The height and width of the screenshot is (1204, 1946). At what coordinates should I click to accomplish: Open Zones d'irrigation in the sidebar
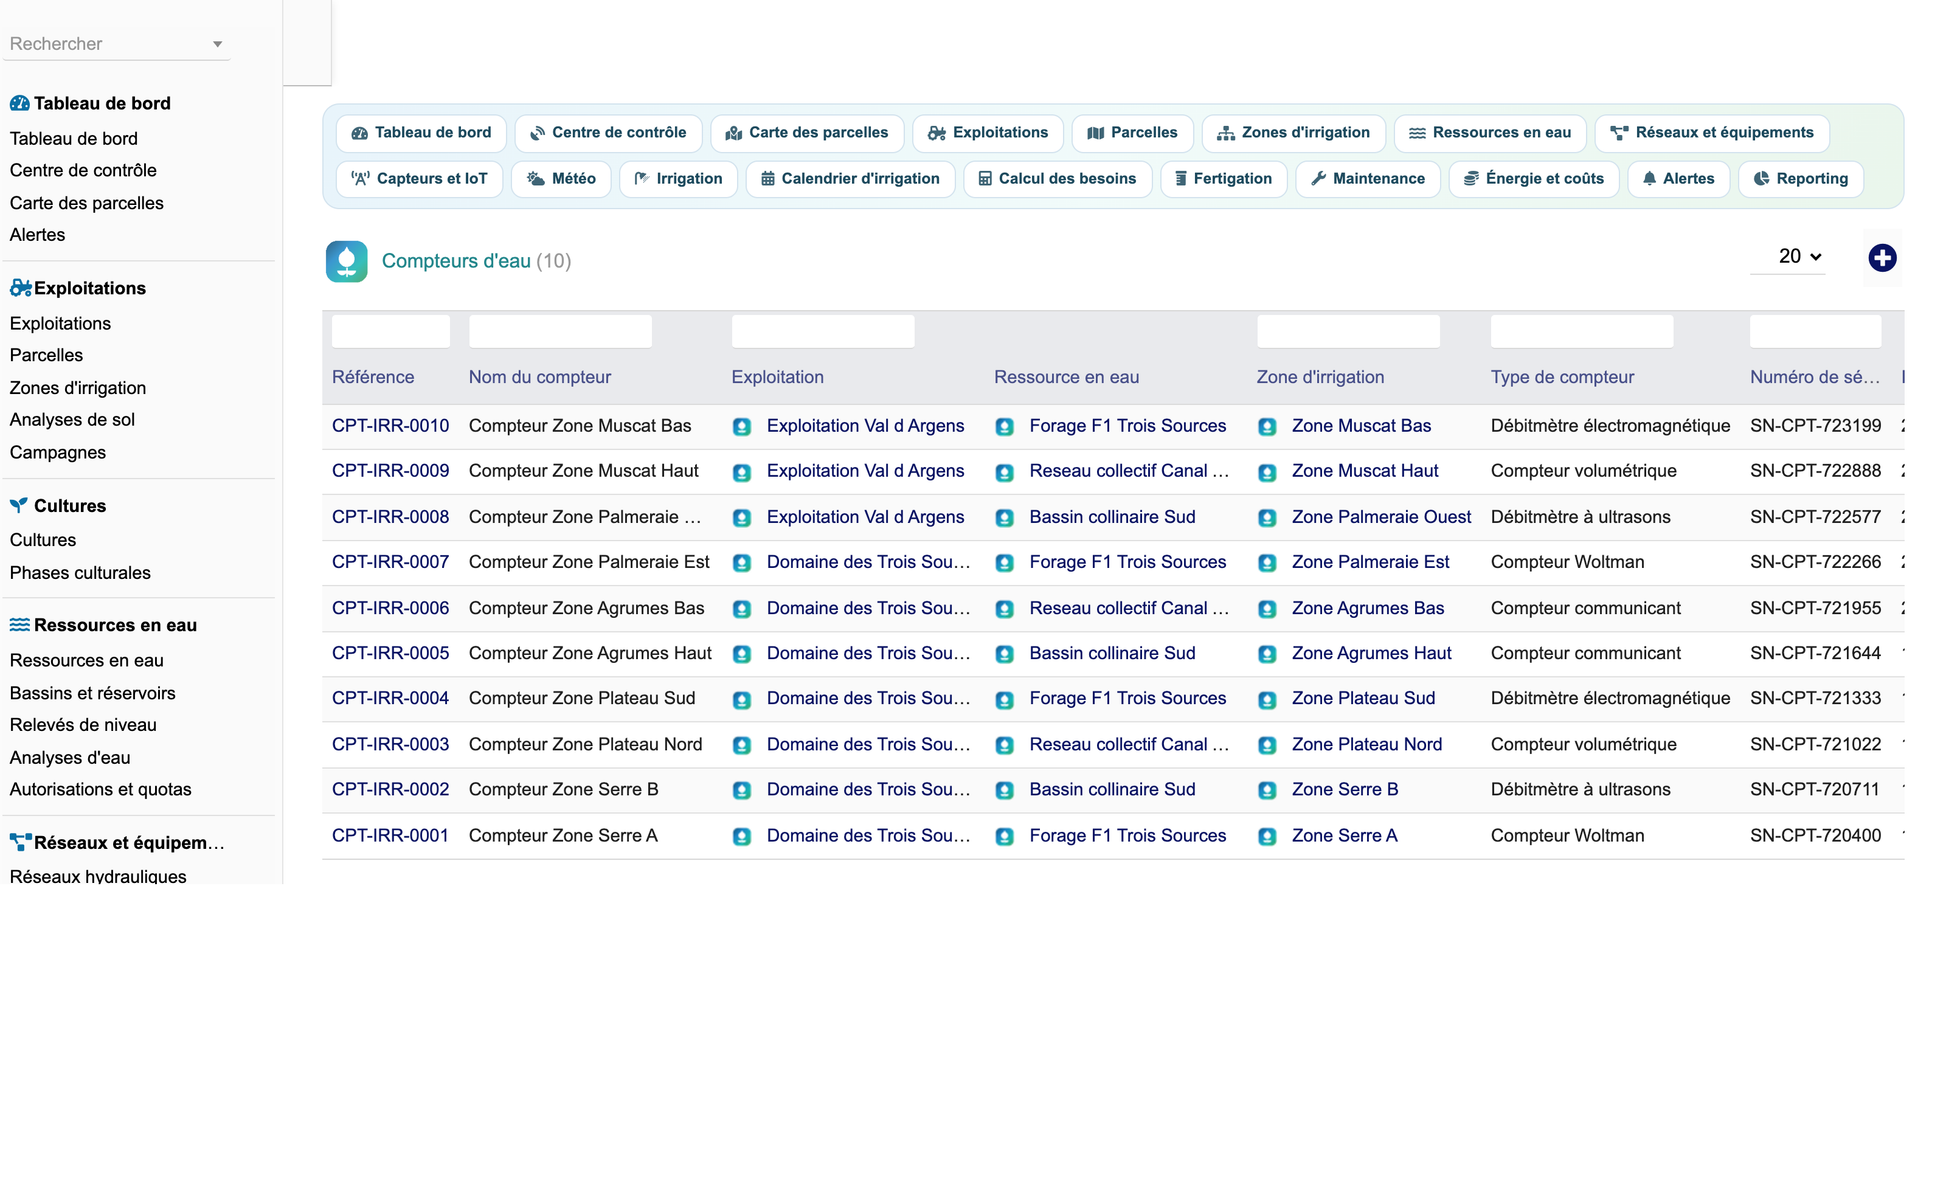pyautogui.click(x=78, y=388)
